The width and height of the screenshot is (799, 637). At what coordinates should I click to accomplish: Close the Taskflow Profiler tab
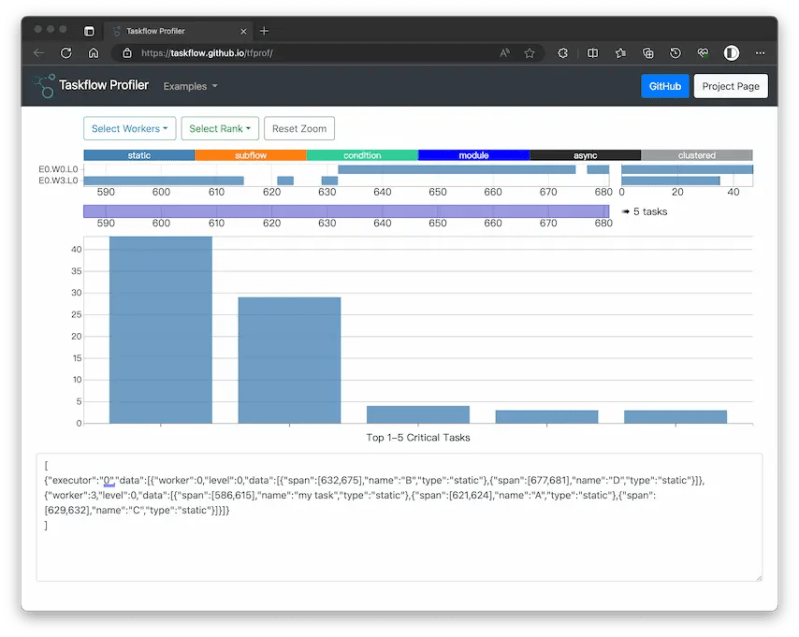(x=244, y=32)
